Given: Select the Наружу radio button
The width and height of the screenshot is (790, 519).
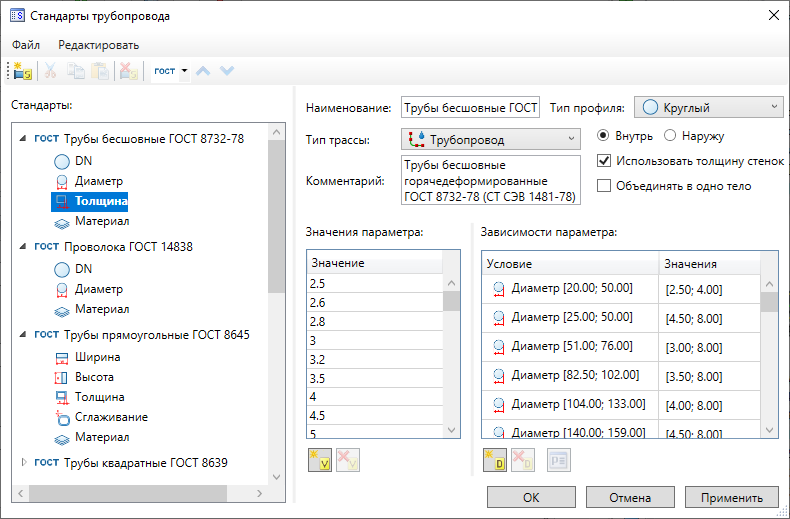Looking at the screenshot, I should coord(670,135).
